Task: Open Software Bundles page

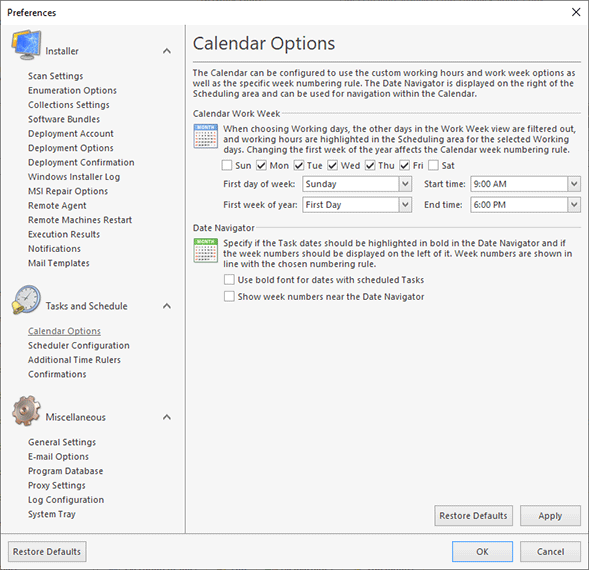Action: 64,119
